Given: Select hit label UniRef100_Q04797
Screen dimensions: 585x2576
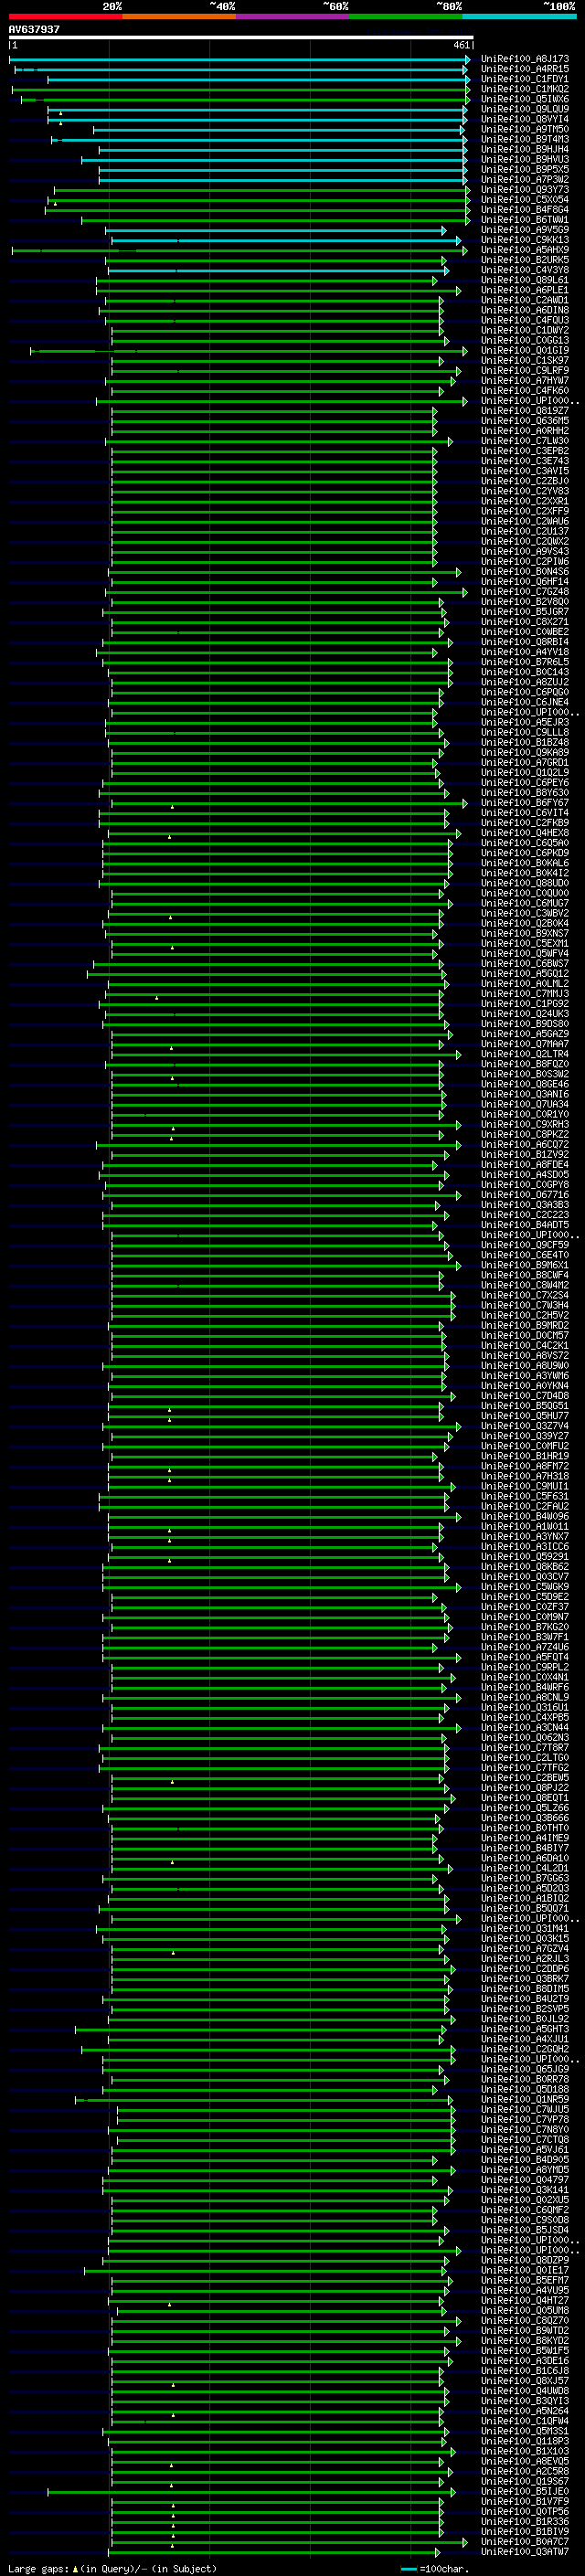Looking at the screenshot, I should (x=525, y=2179).
